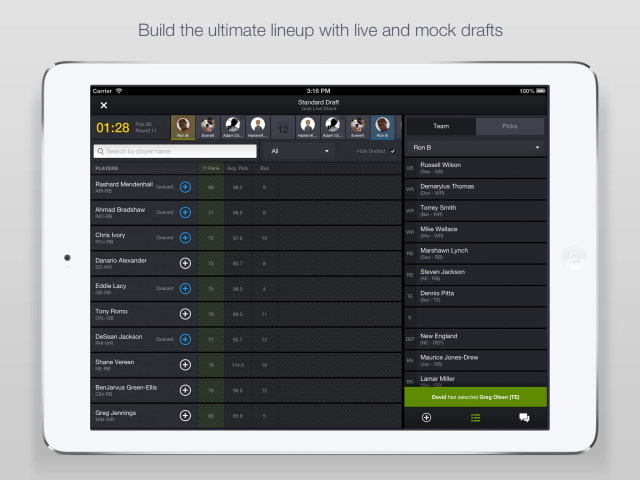This screenshot has width=640, height=480.
Task: Add Rashard Mendenhall with plus icon
Action: pos(185,187)
